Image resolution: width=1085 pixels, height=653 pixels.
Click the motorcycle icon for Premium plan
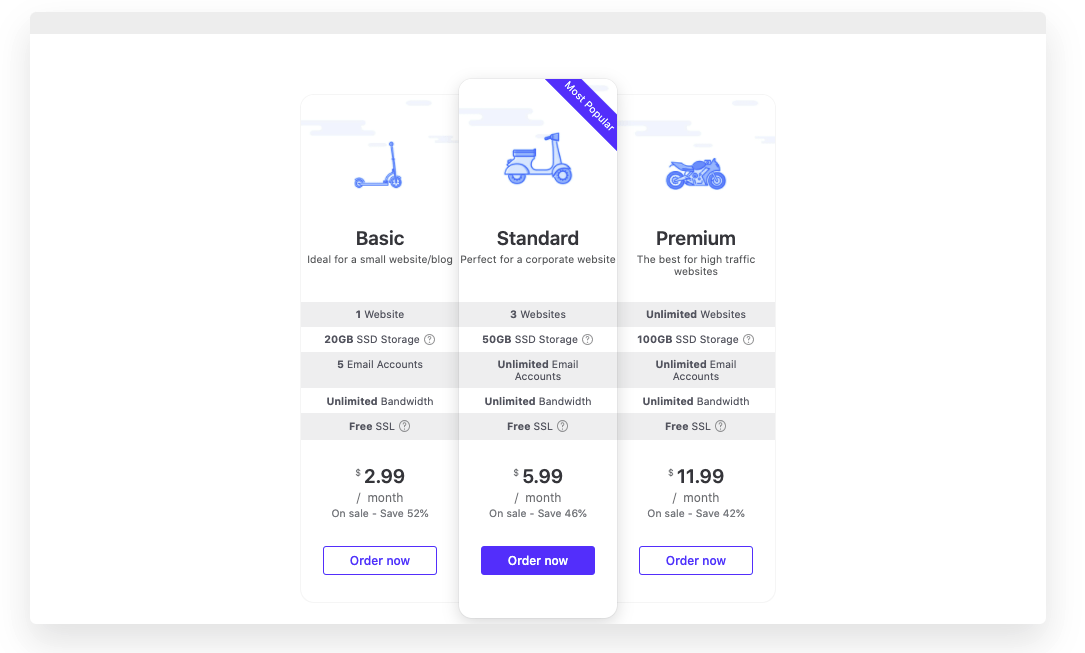point(695,174)
